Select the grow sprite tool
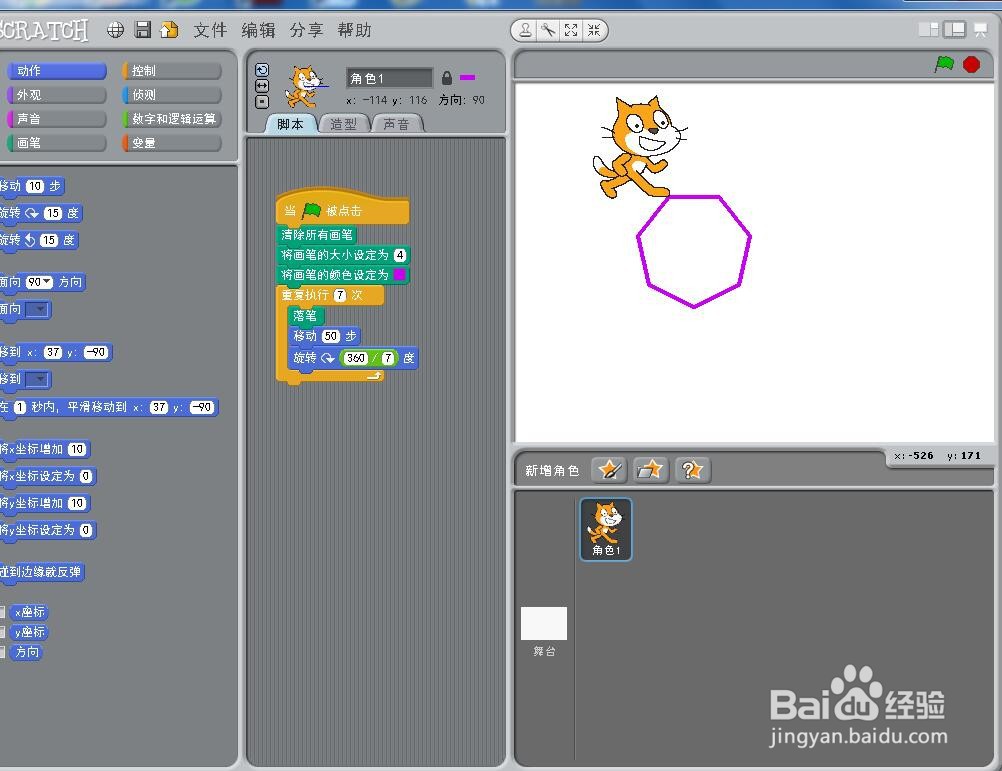Viewport: 1002px width, 771px height. coord(571,30)
